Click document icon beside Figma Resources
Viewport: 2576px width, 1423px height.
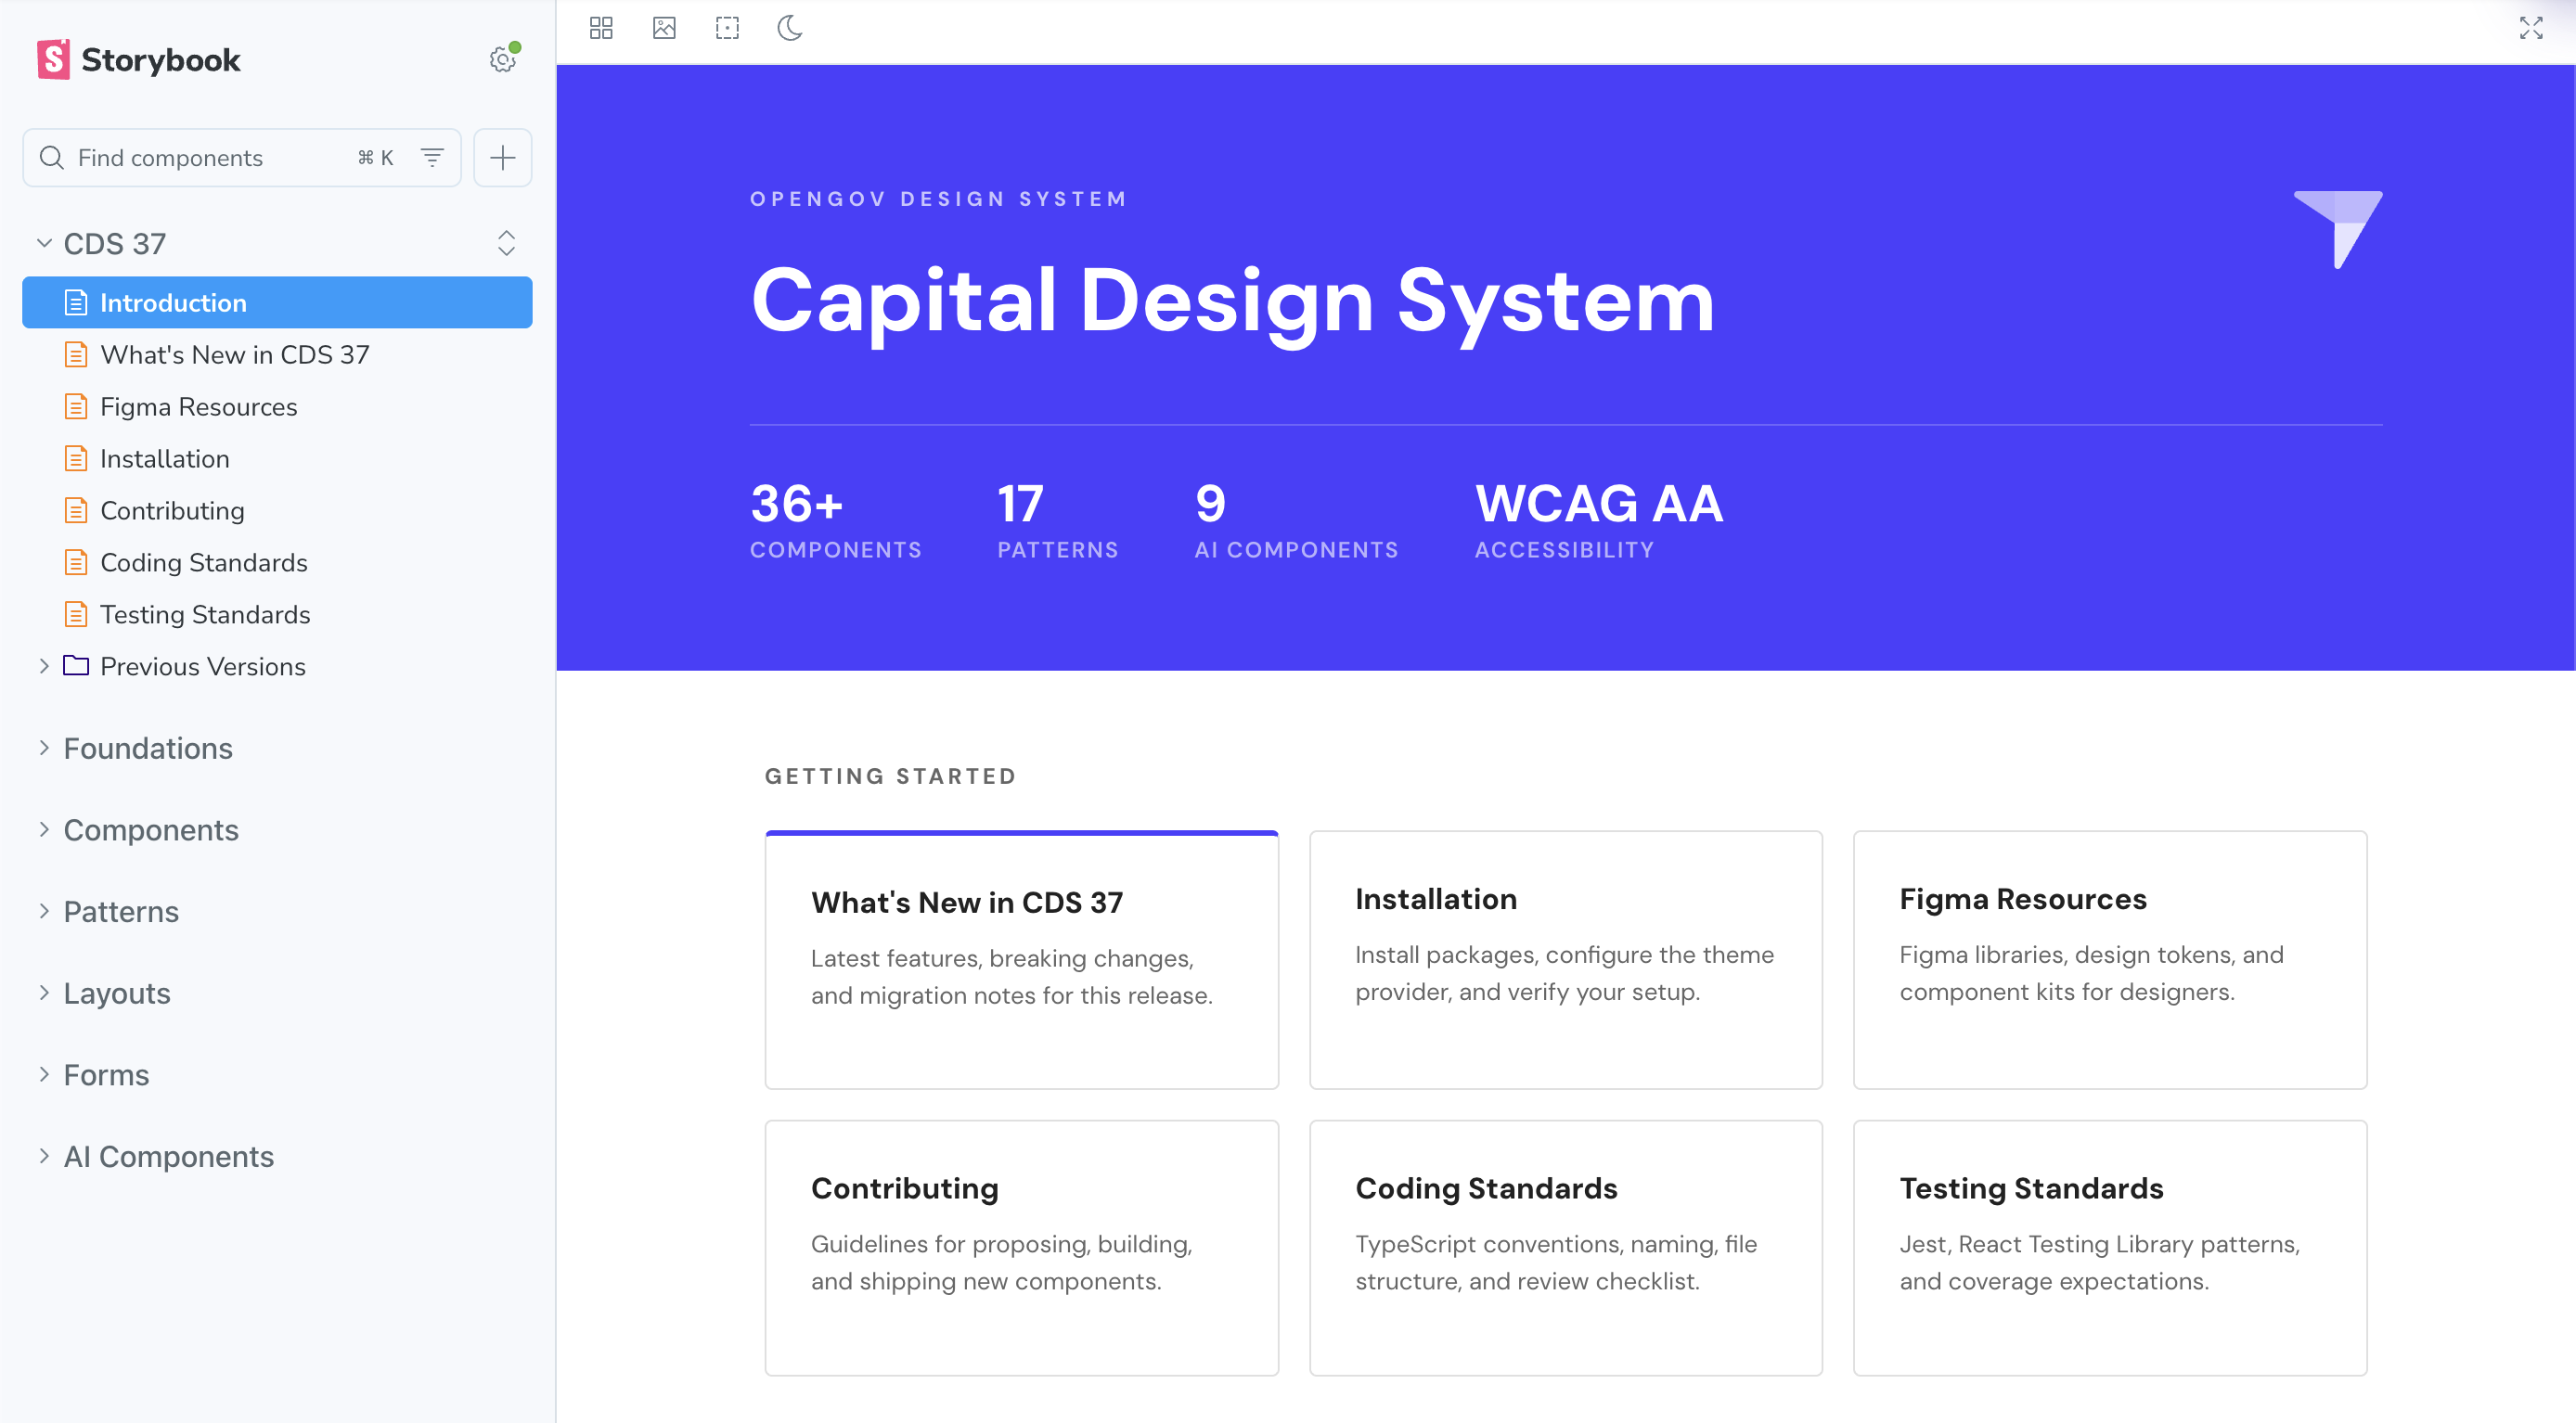coord(76,406)
